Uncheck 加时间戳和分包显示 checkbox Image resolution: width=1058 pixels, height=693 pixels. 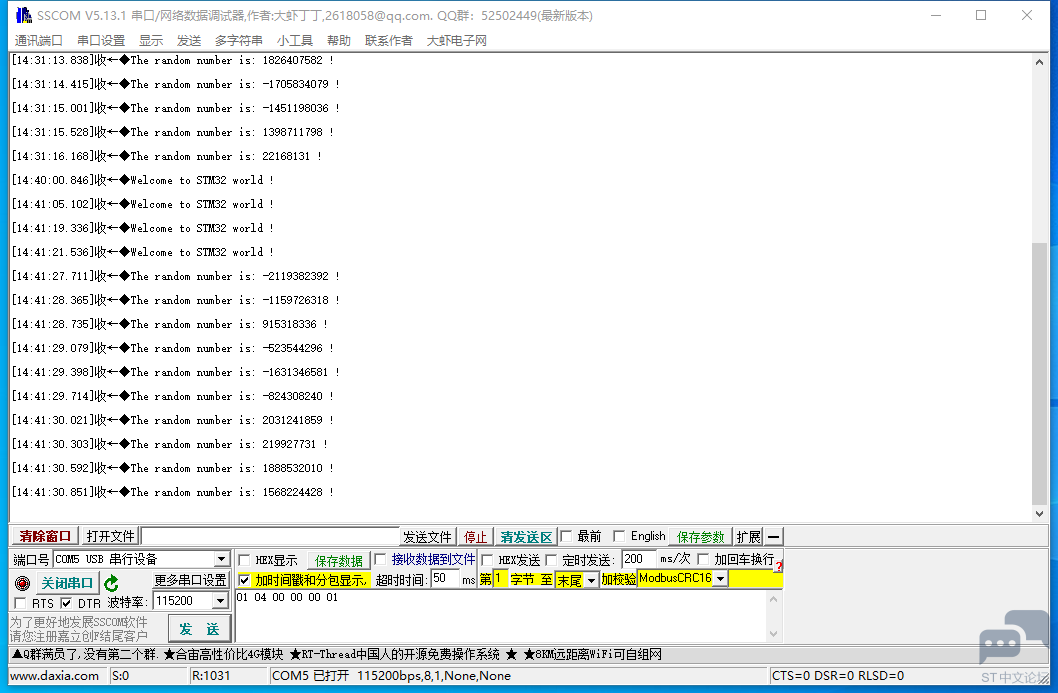click(x=245, y=580)
